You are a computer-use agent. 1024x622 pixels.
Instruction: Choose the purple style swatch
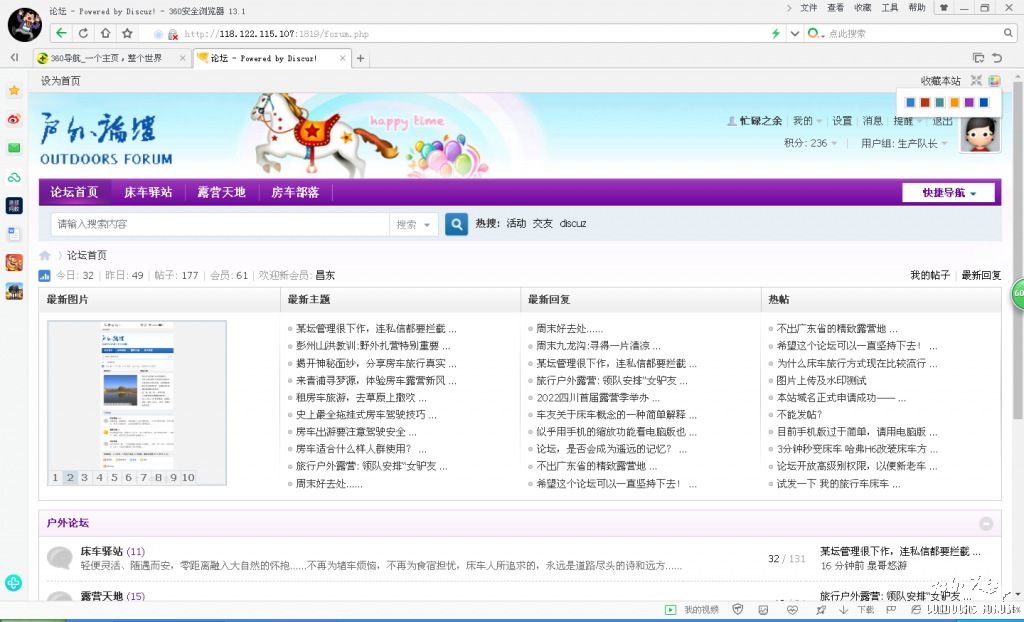coord(969,102)
